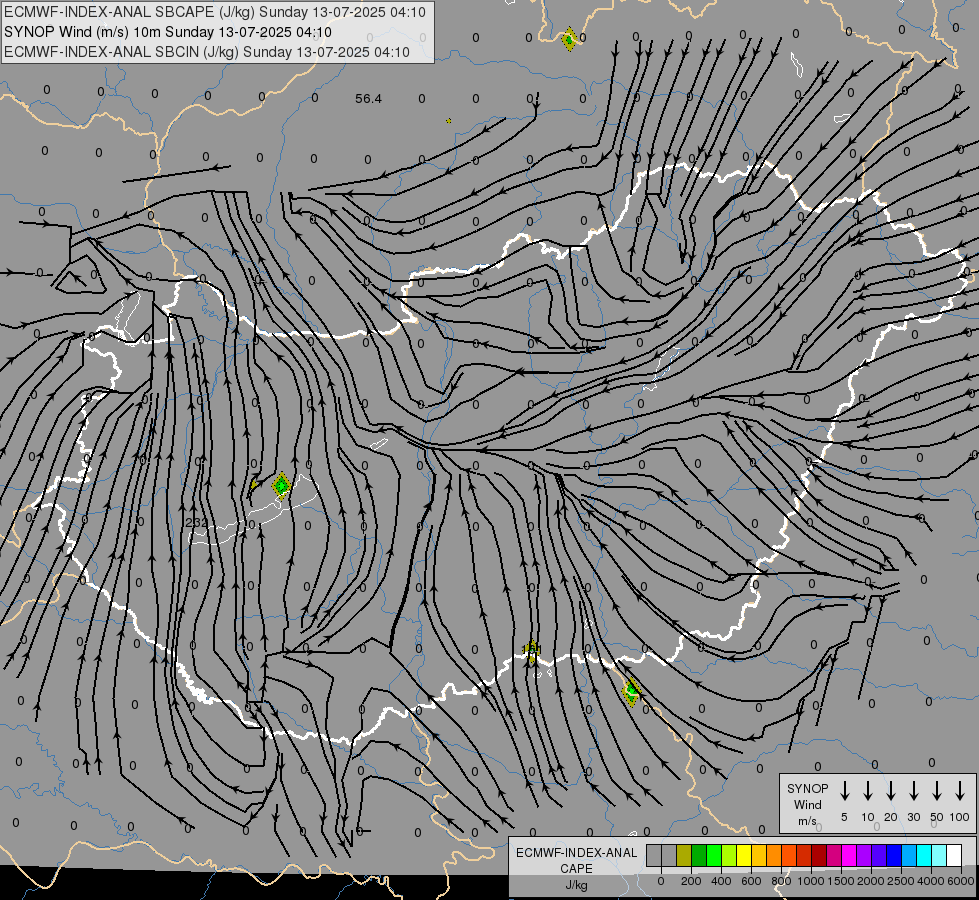Pick the sky blue swatch left of 4000 tick
This screenshot has height=900, width=979.
click(908, 855)
